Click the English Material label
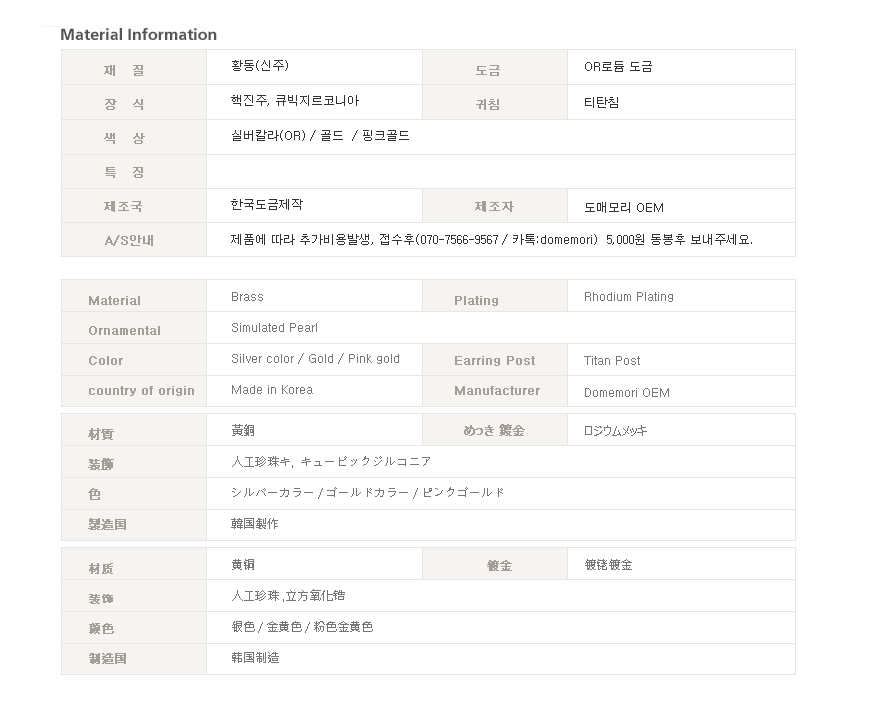872x704 pixels. click(115, 301)
